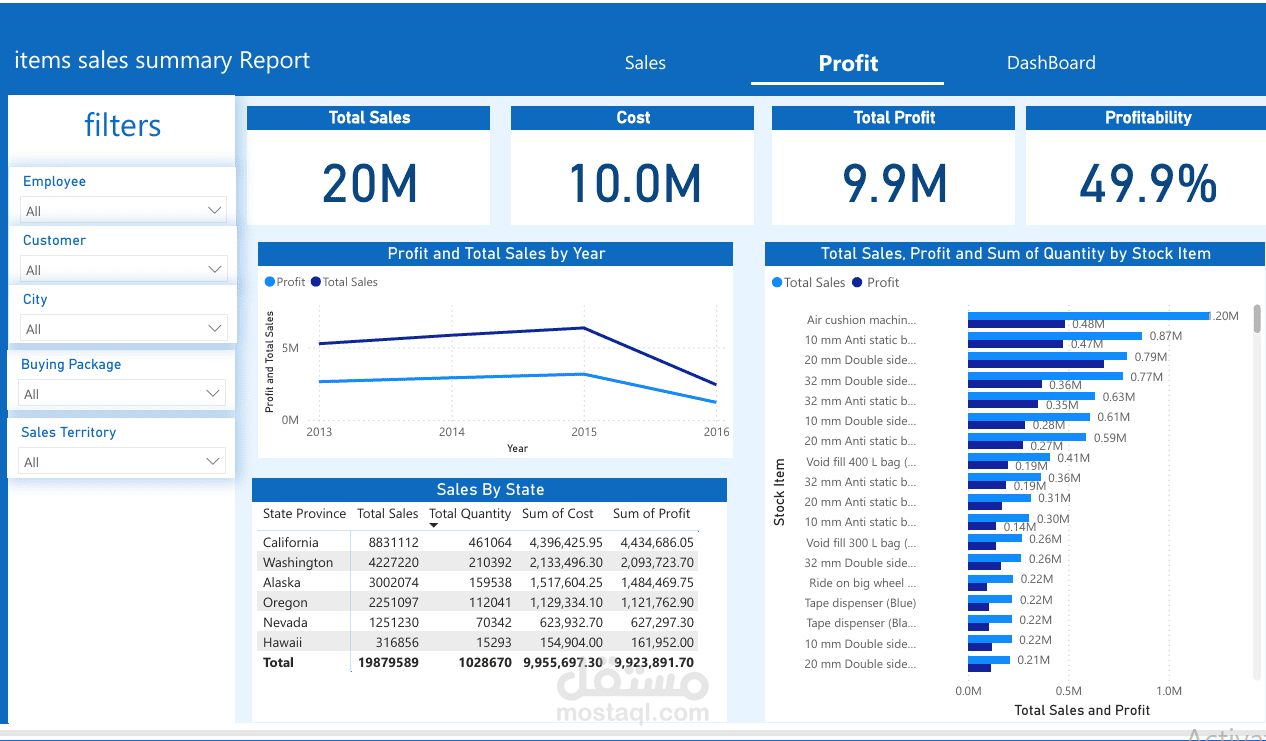Click the Air cushion machine Total Sales bar
This screenshot has width=1266, height=741.
(x=1088, y=316)
